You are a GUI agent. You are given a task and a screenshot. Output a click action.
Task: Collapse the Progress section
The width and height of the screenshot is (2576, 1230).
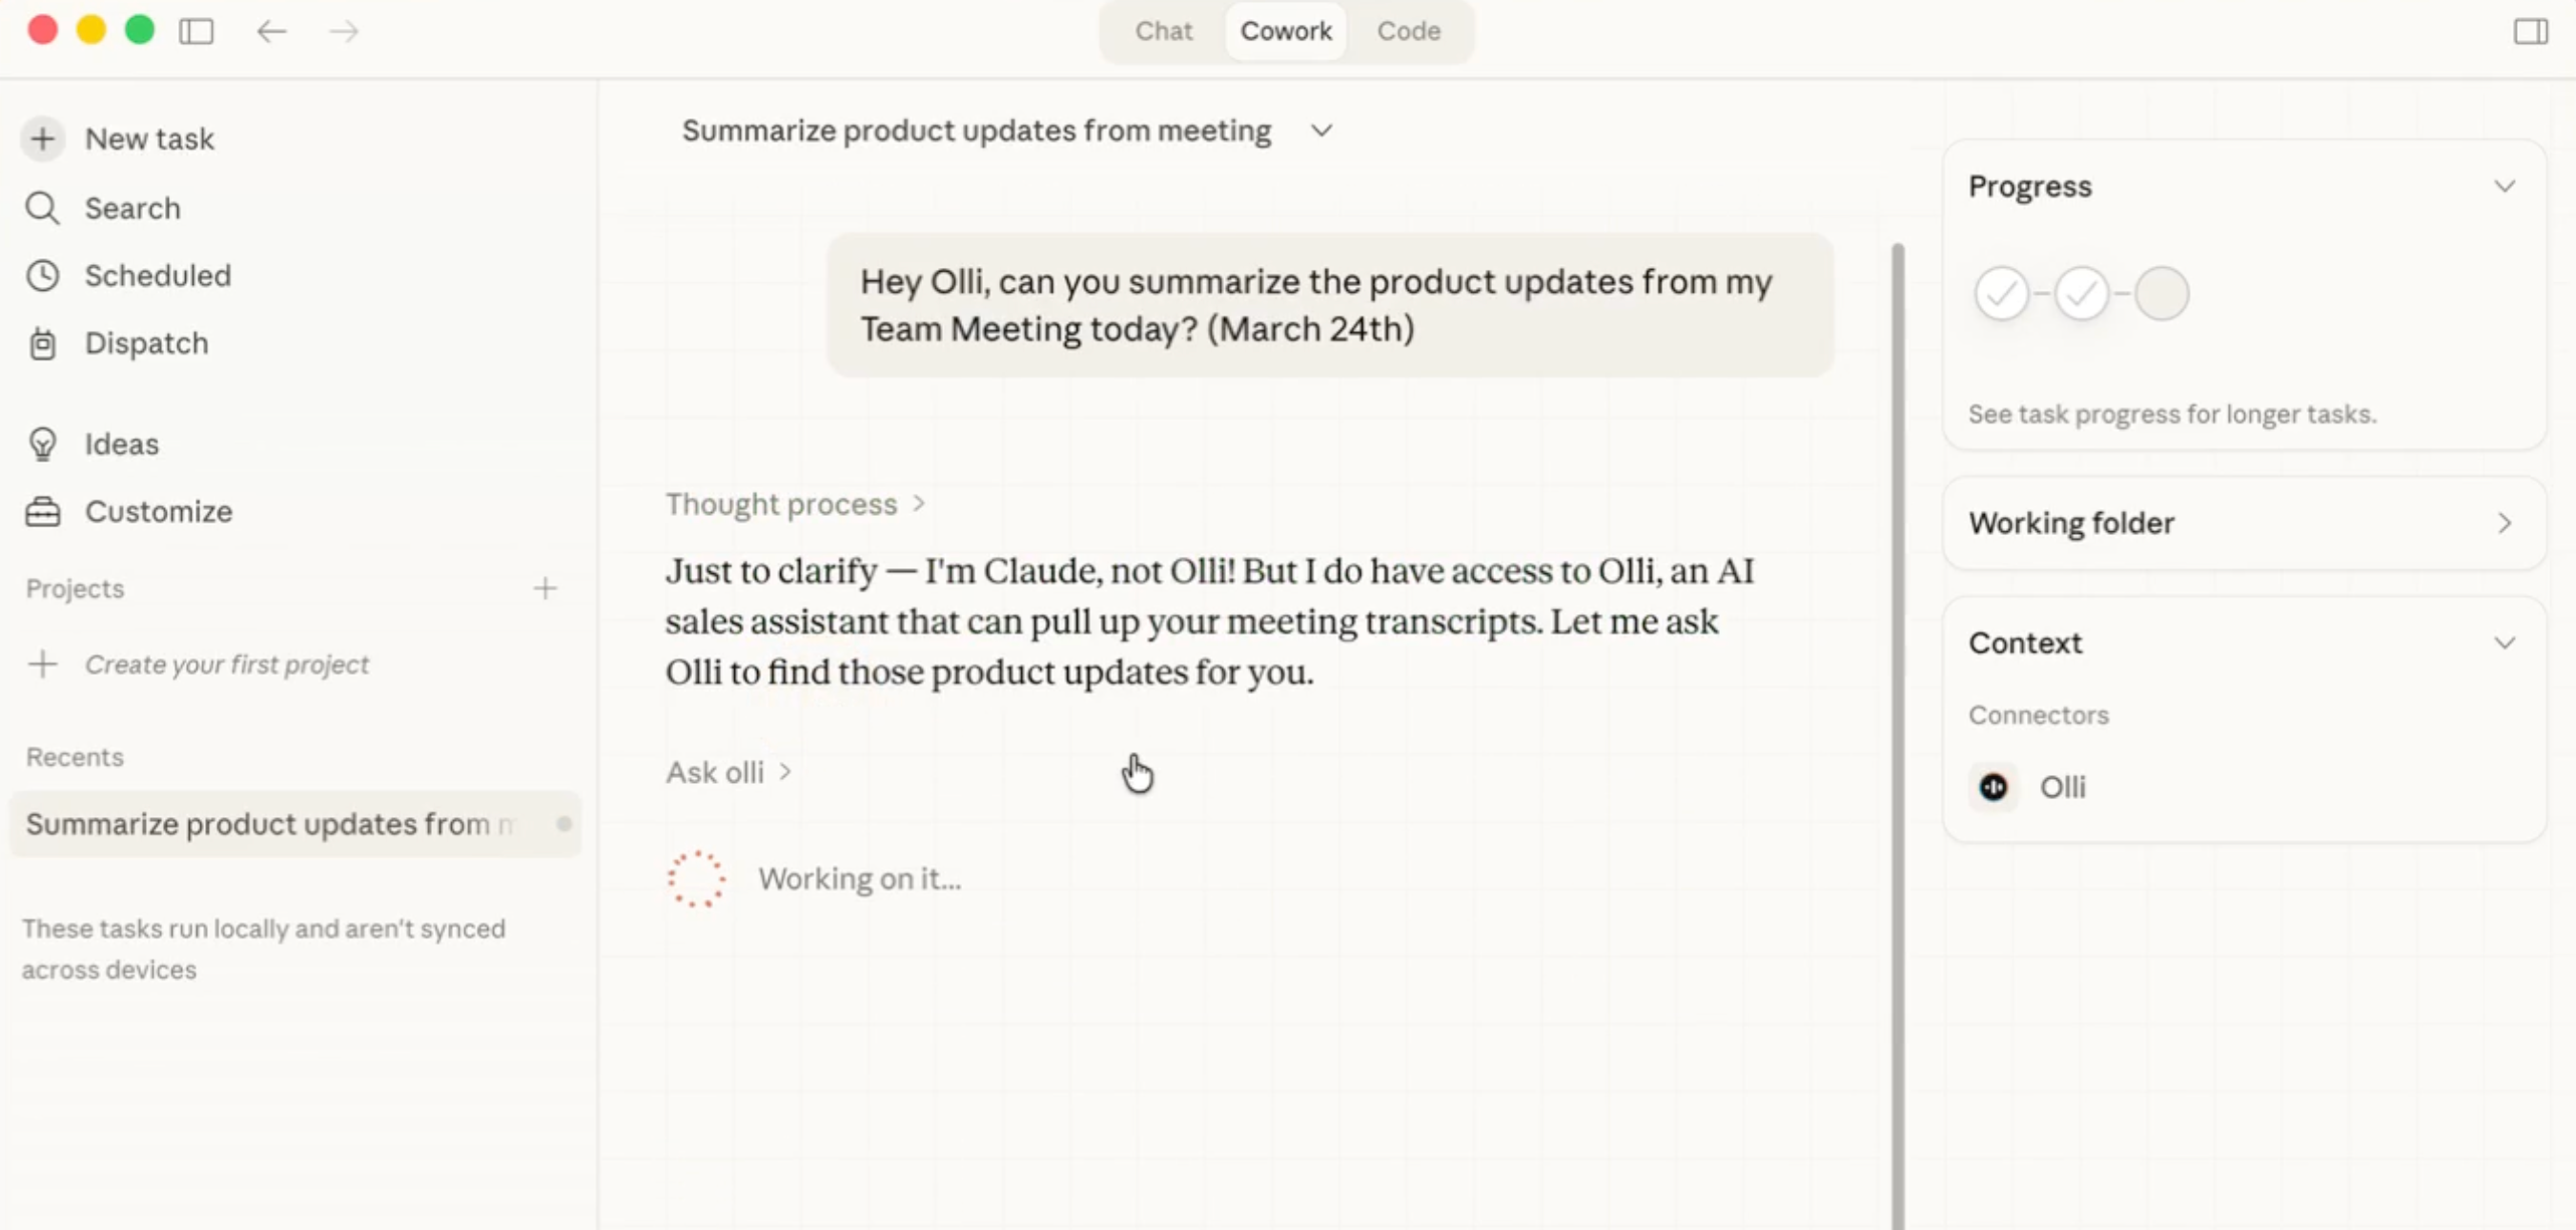[x=2505, y=185]
